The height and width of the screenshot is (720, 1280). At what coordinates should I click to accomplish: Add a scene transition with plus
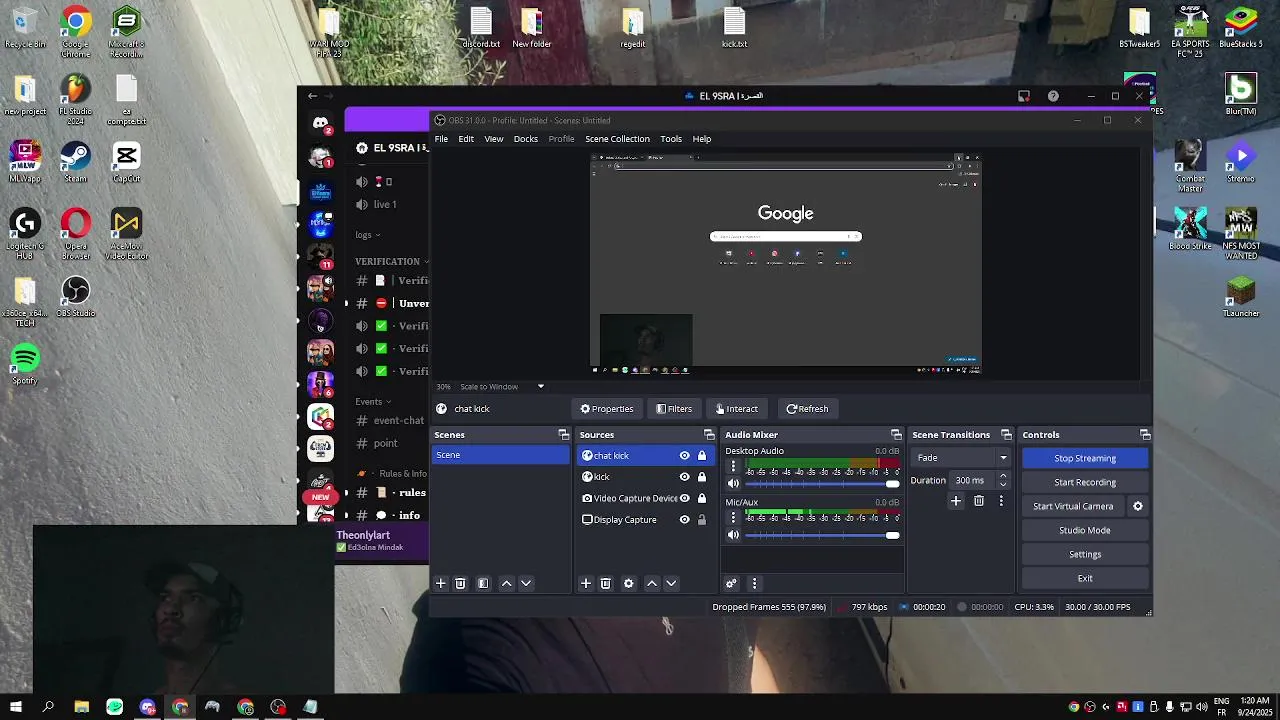tap(956, 501)
